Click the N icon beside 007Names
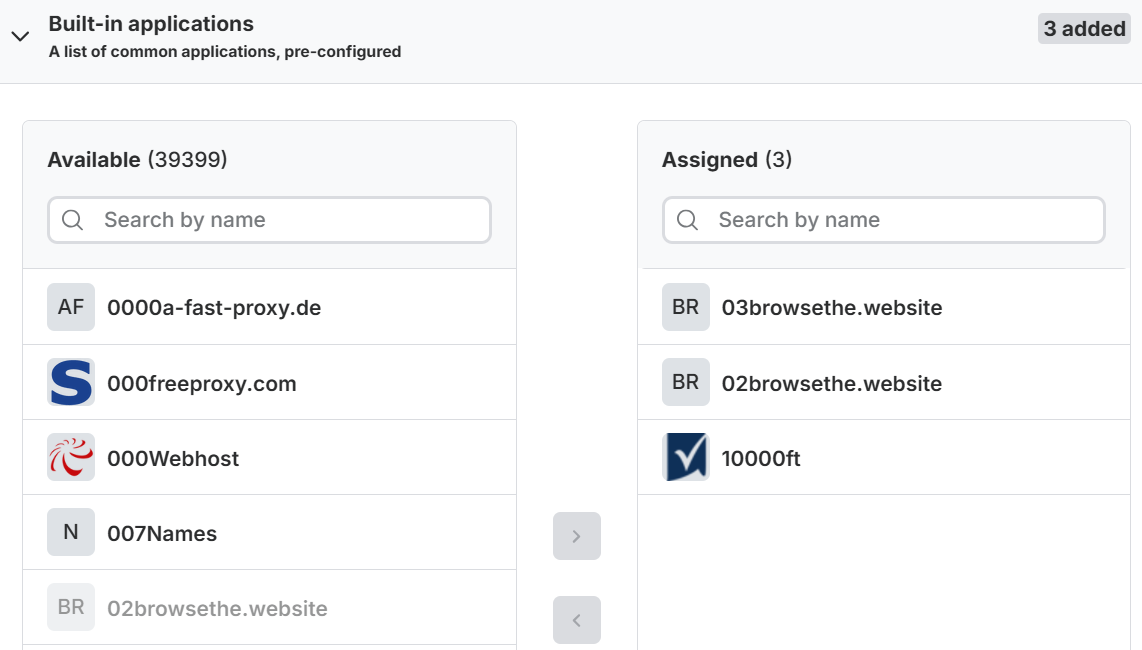The width and height of the screenshot is (1142, 650). pos(70,532)
